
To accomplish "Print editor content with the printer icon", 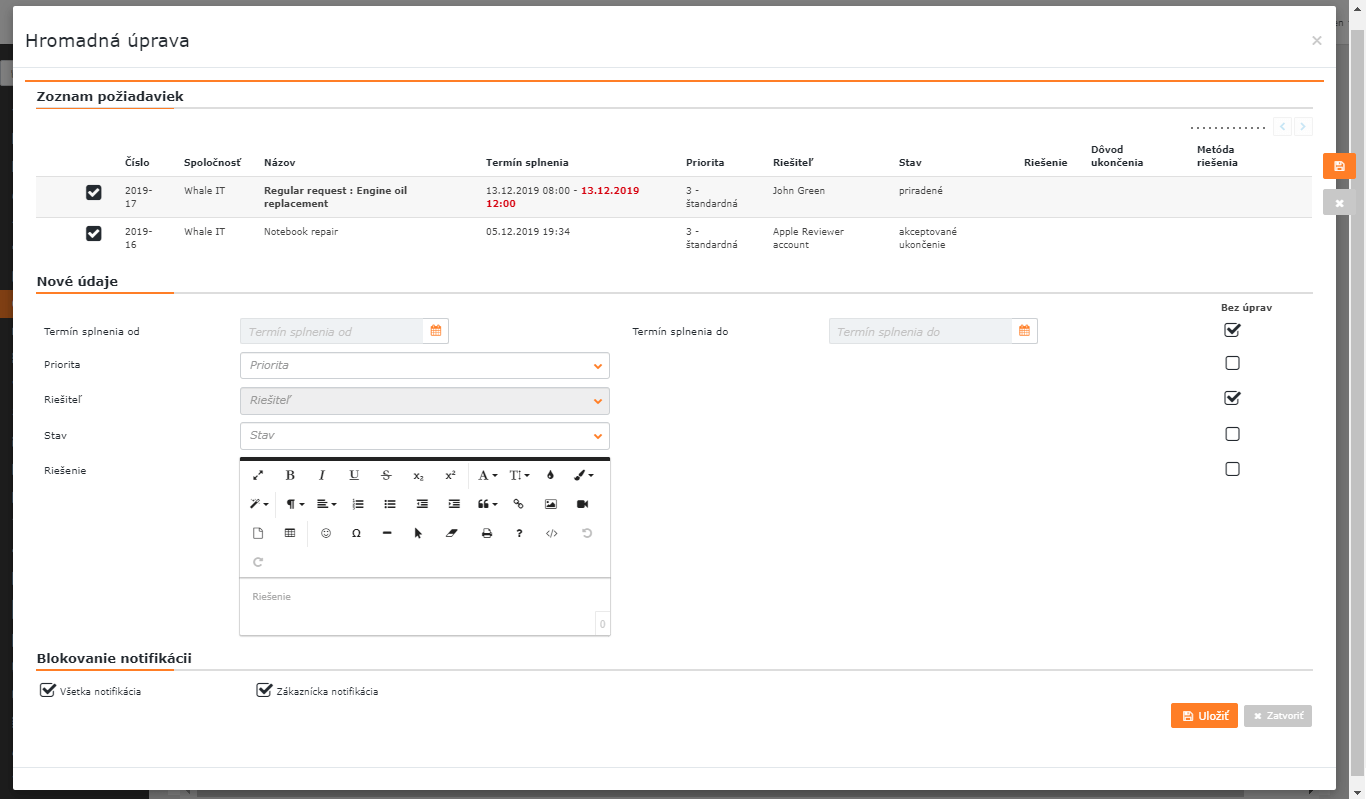I will pyautogui.click(x=487, y=534).
